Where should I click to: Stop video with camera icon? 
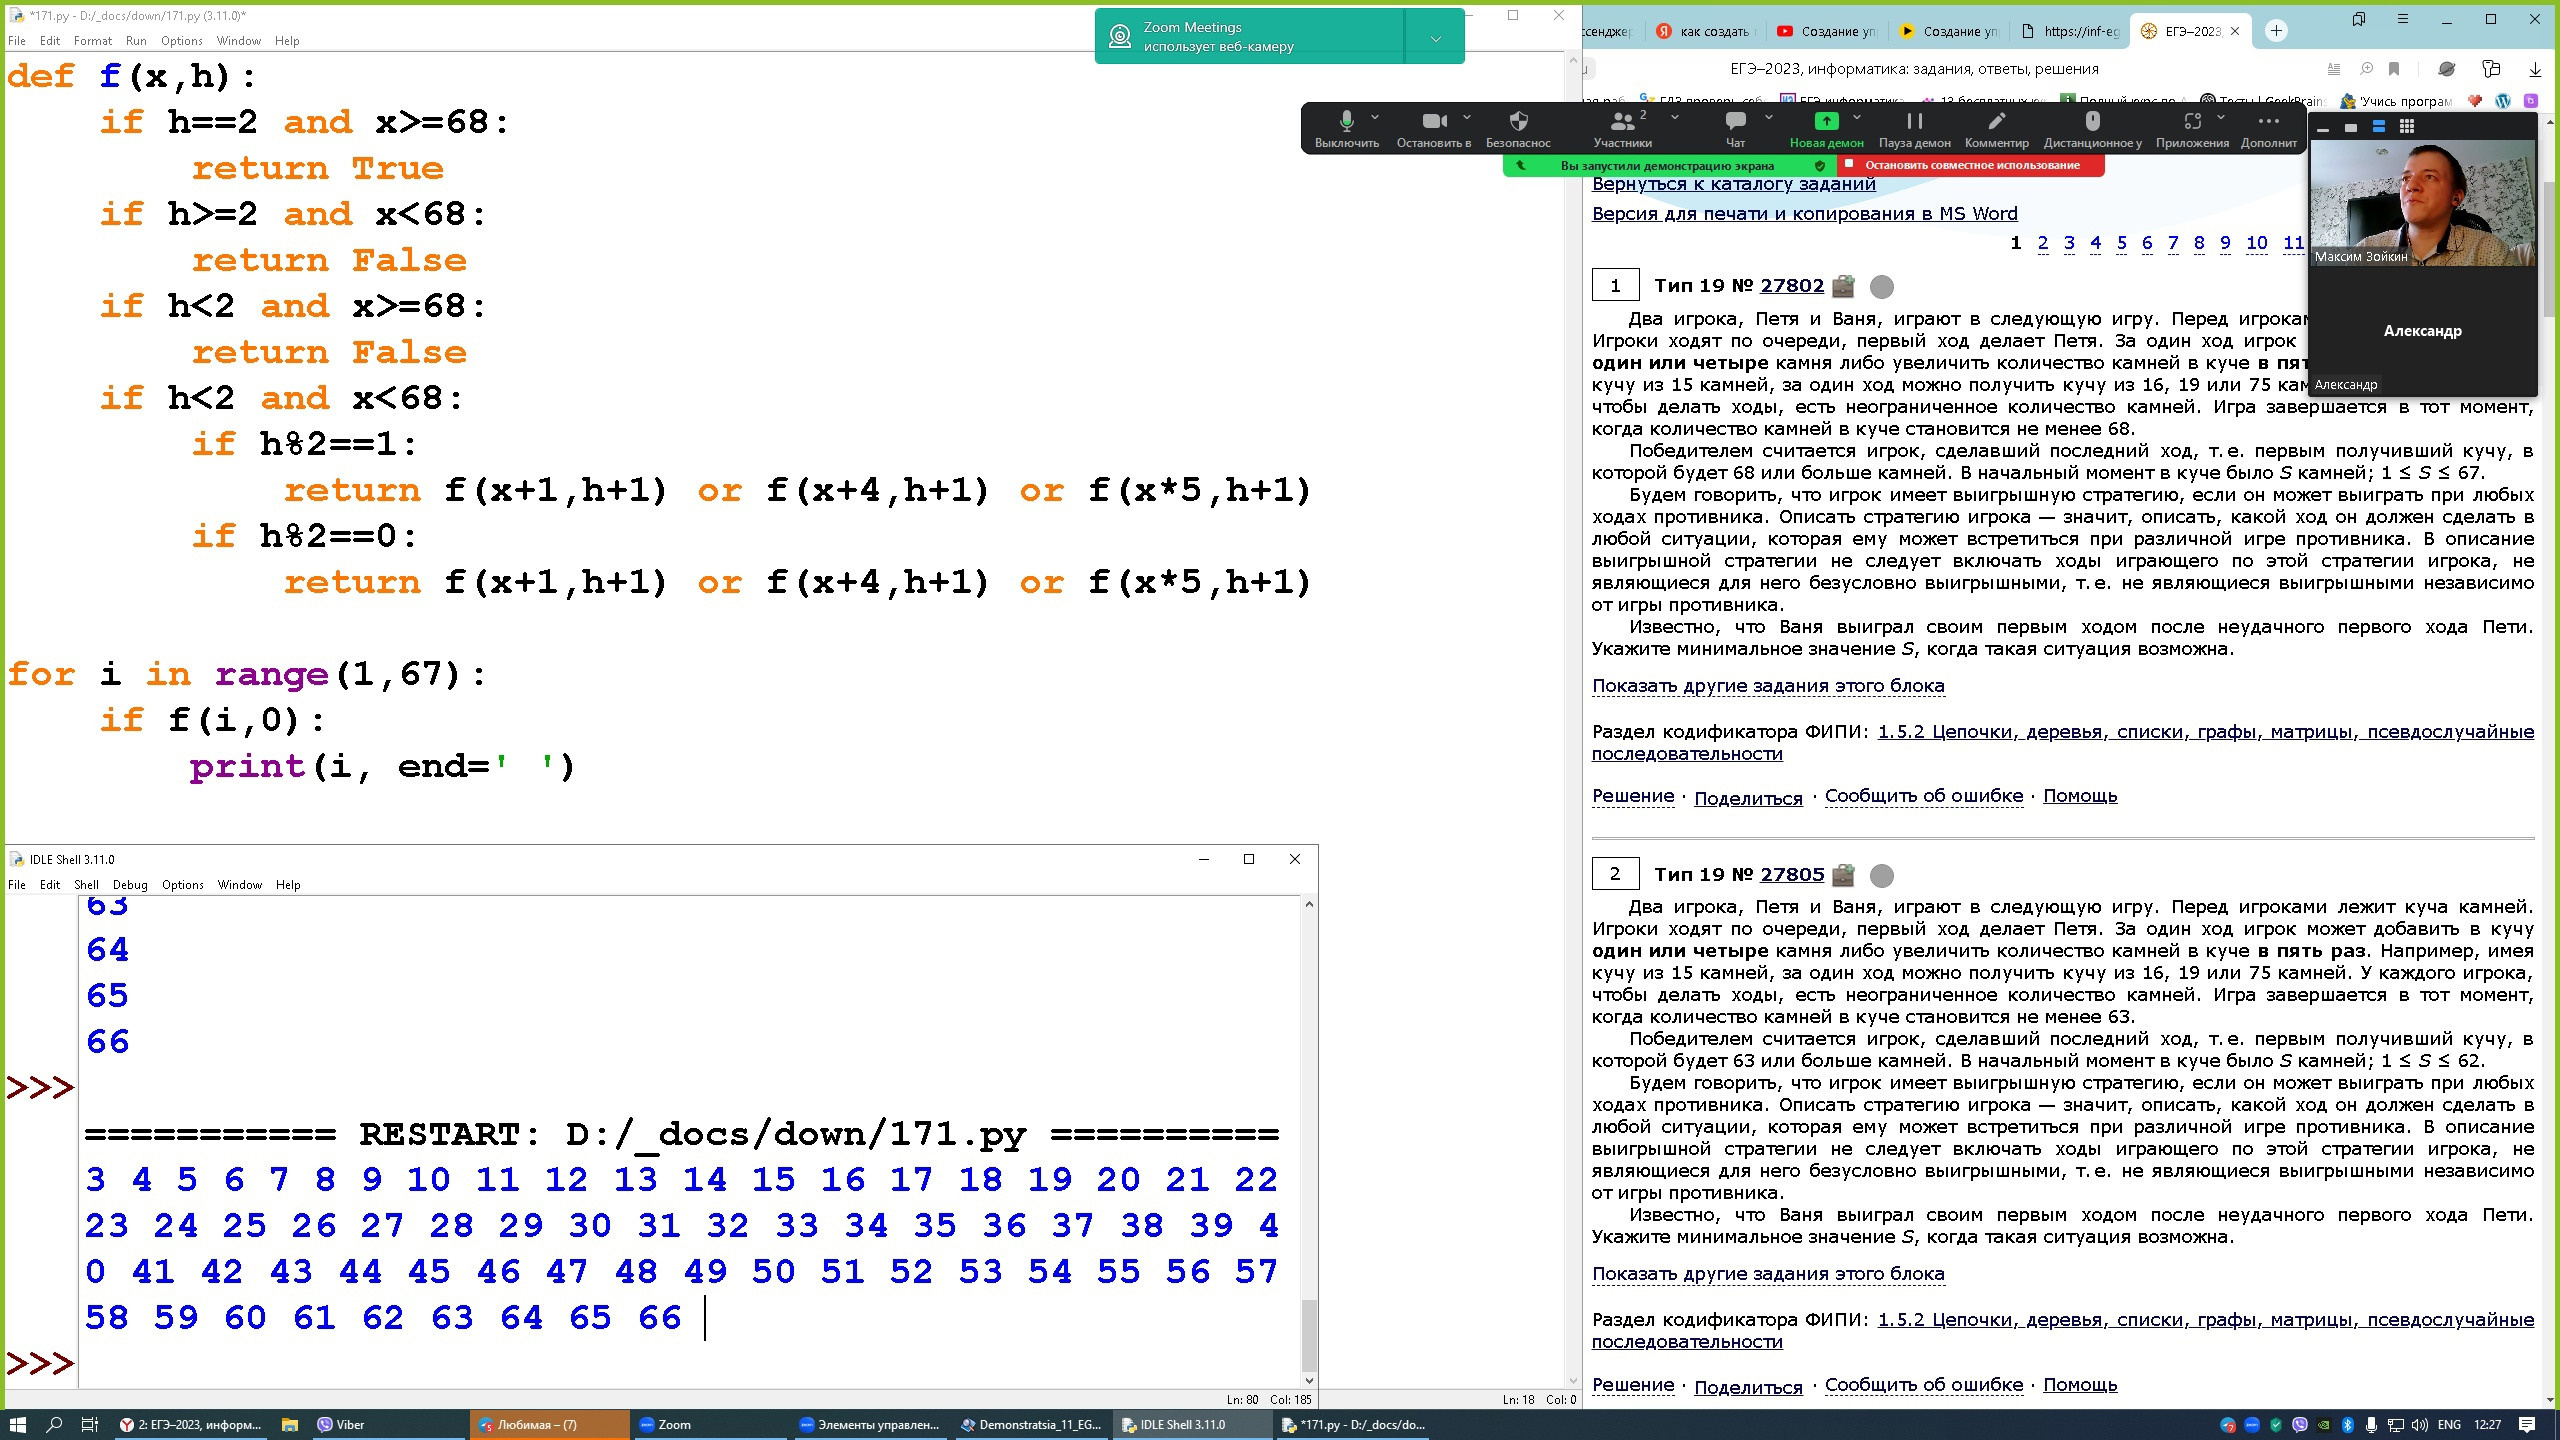(1434, 122)
